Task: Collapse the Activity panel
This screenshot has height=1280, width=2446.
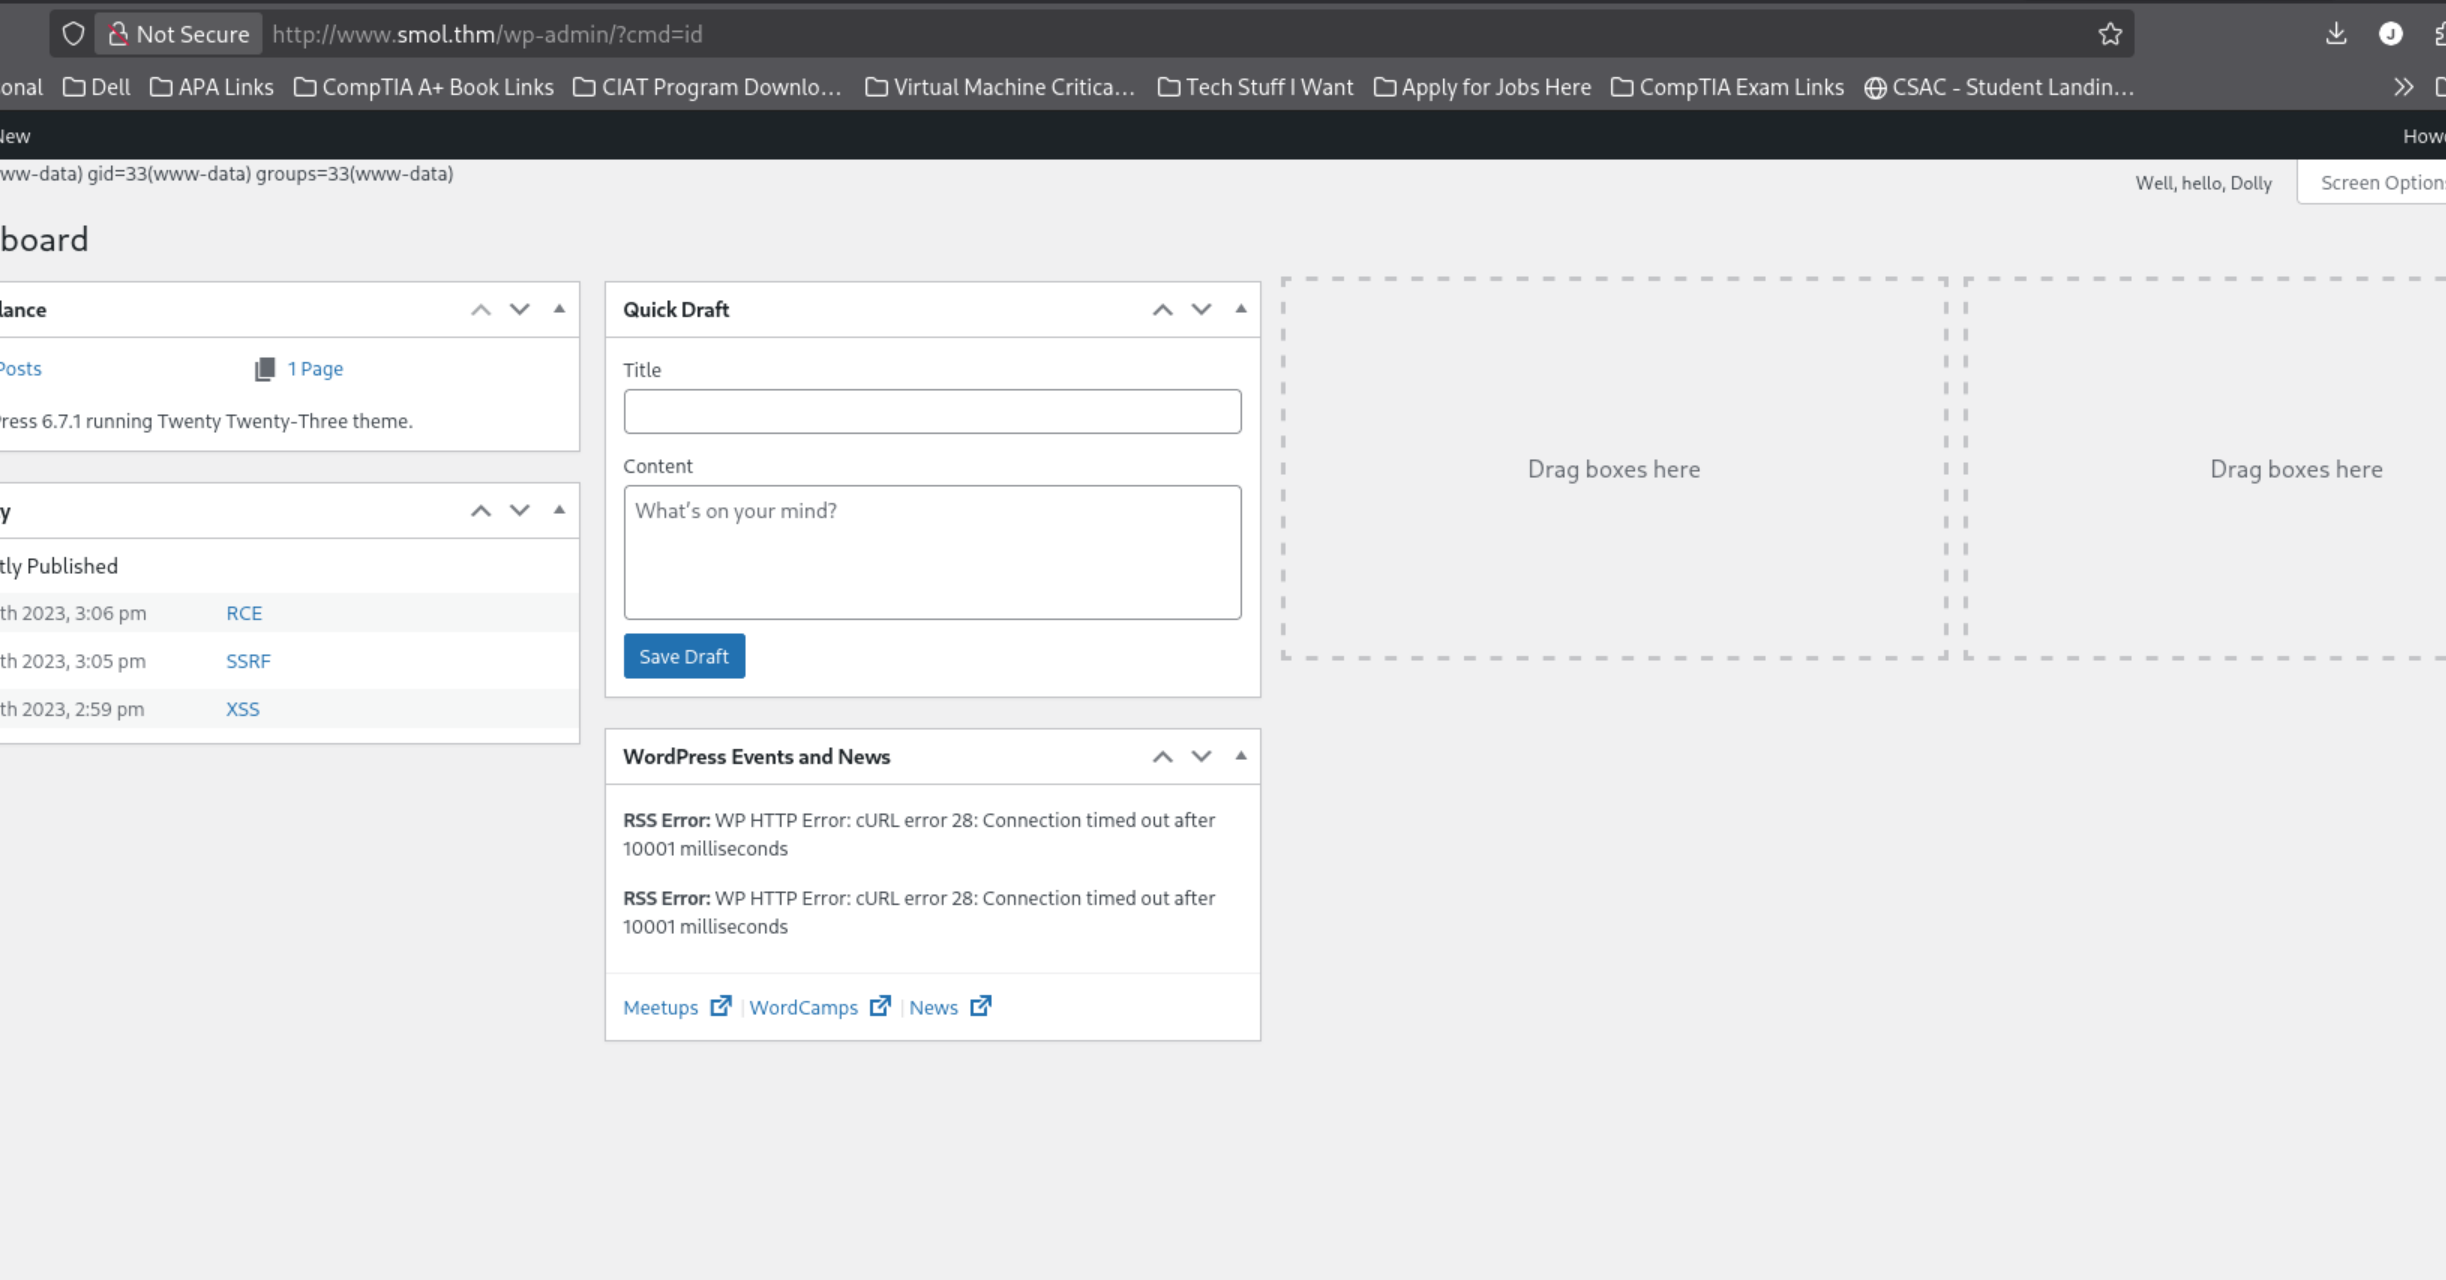Action: point(559,510)
